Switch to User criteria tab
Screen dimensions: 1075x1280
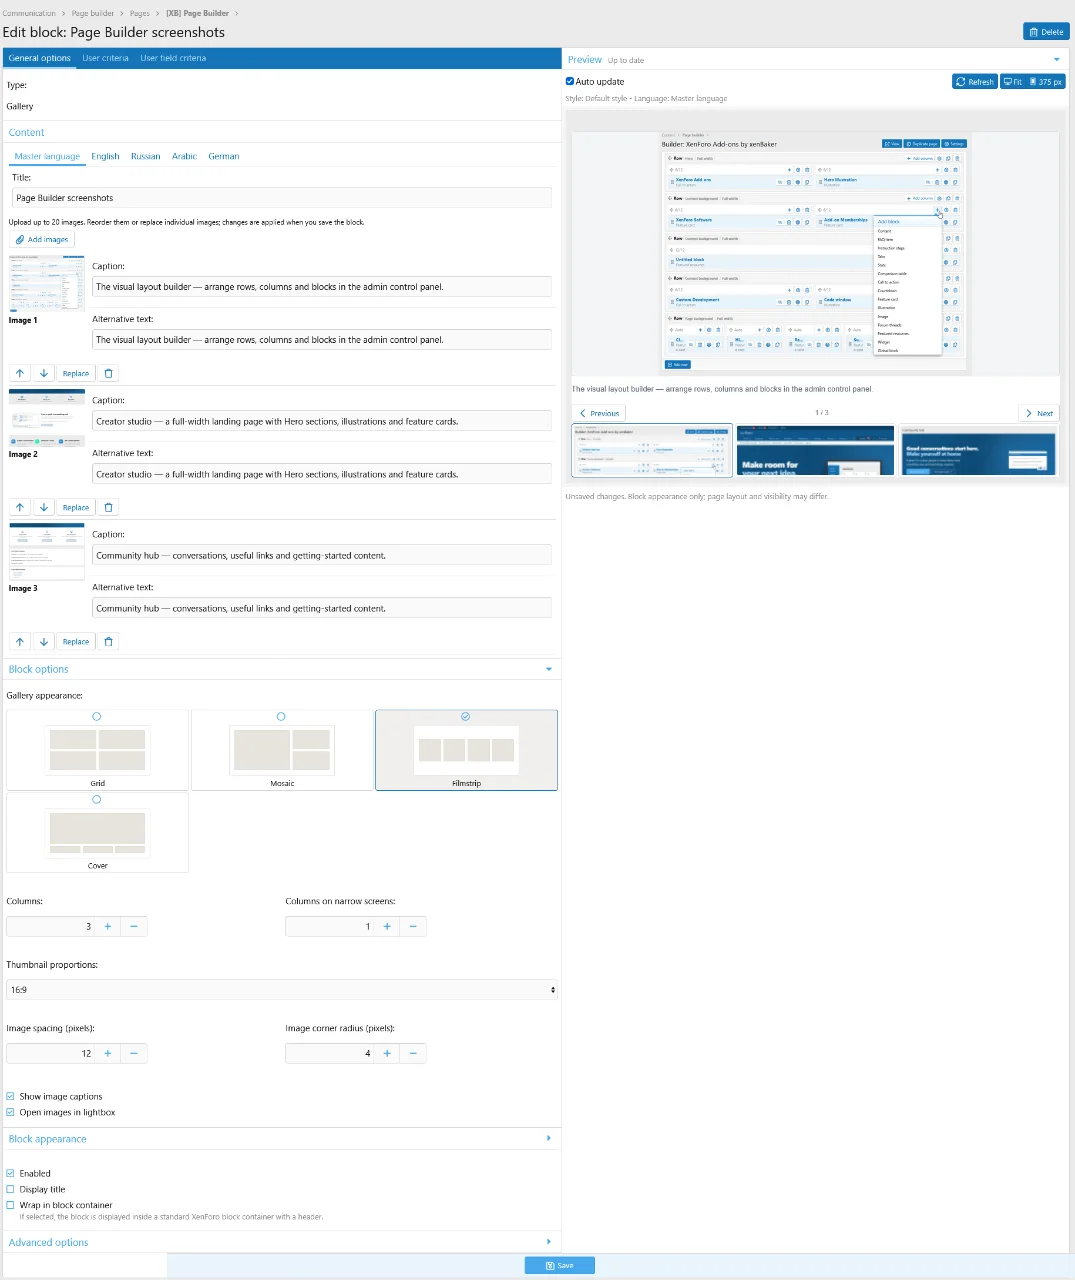pyautogui.click(x=105, y=58)
